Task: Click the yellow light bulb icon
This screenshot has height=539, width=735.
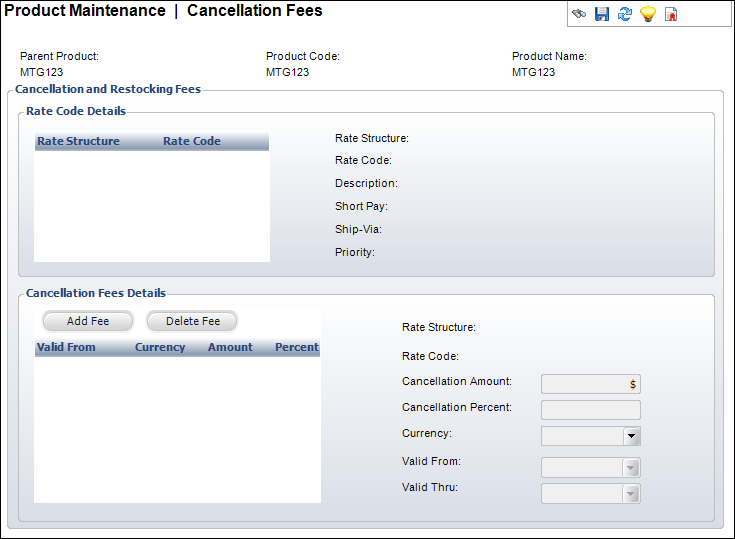Action: pyautogui.click(x=648, y=14)
